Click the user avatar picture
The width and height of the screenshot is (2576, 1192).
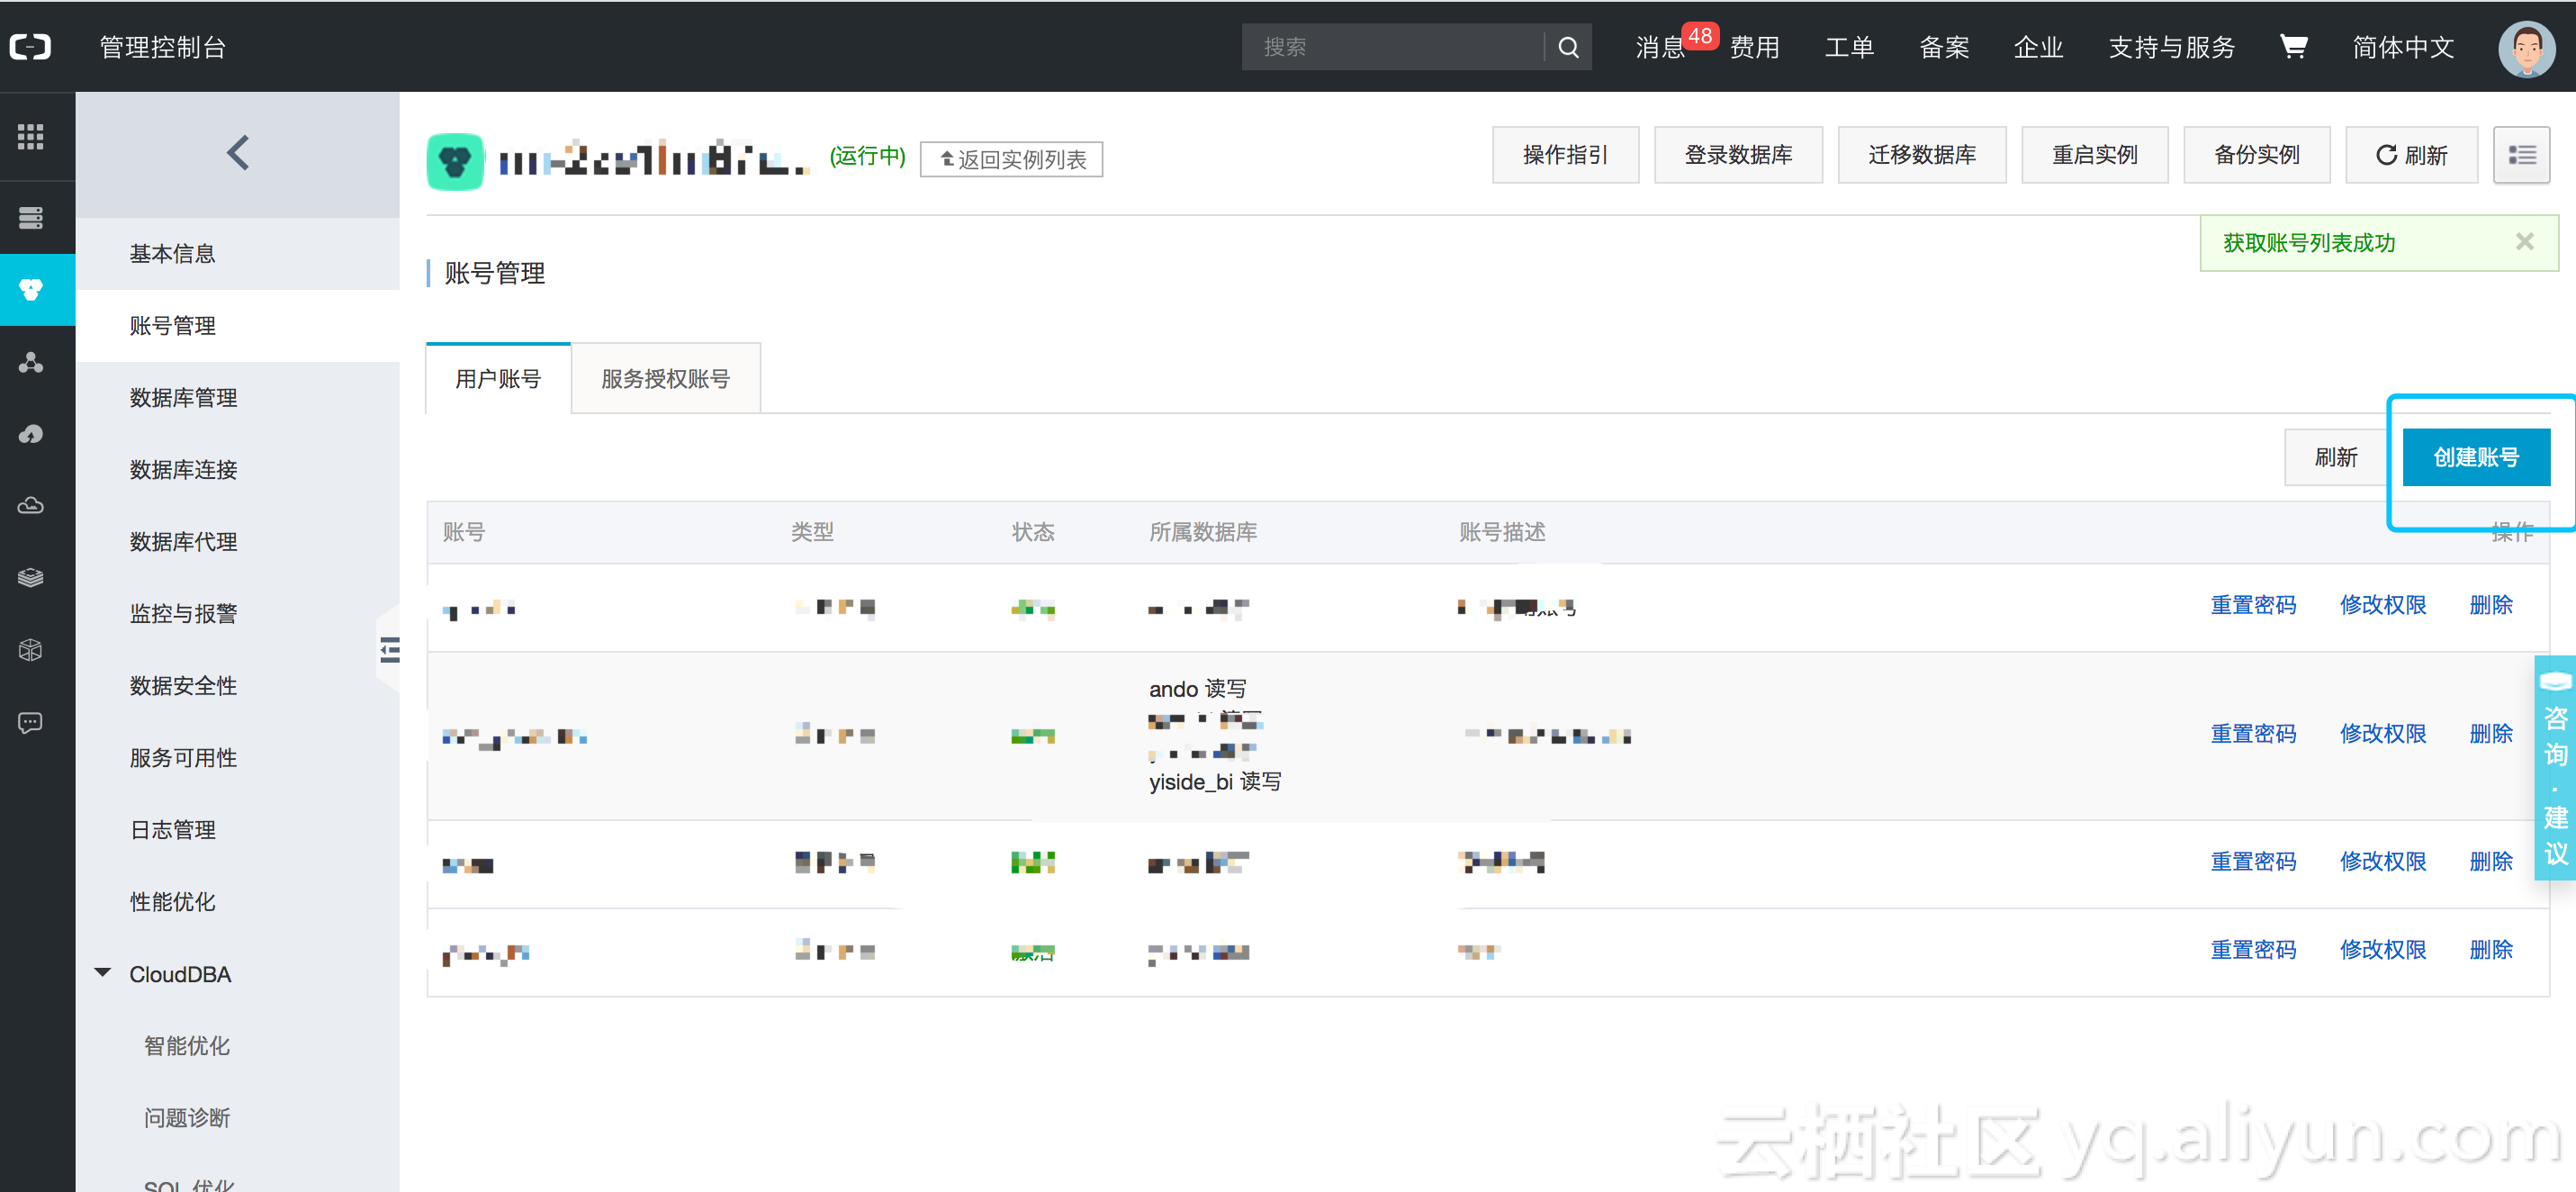pyautogui.click(x=2526, y=47)
